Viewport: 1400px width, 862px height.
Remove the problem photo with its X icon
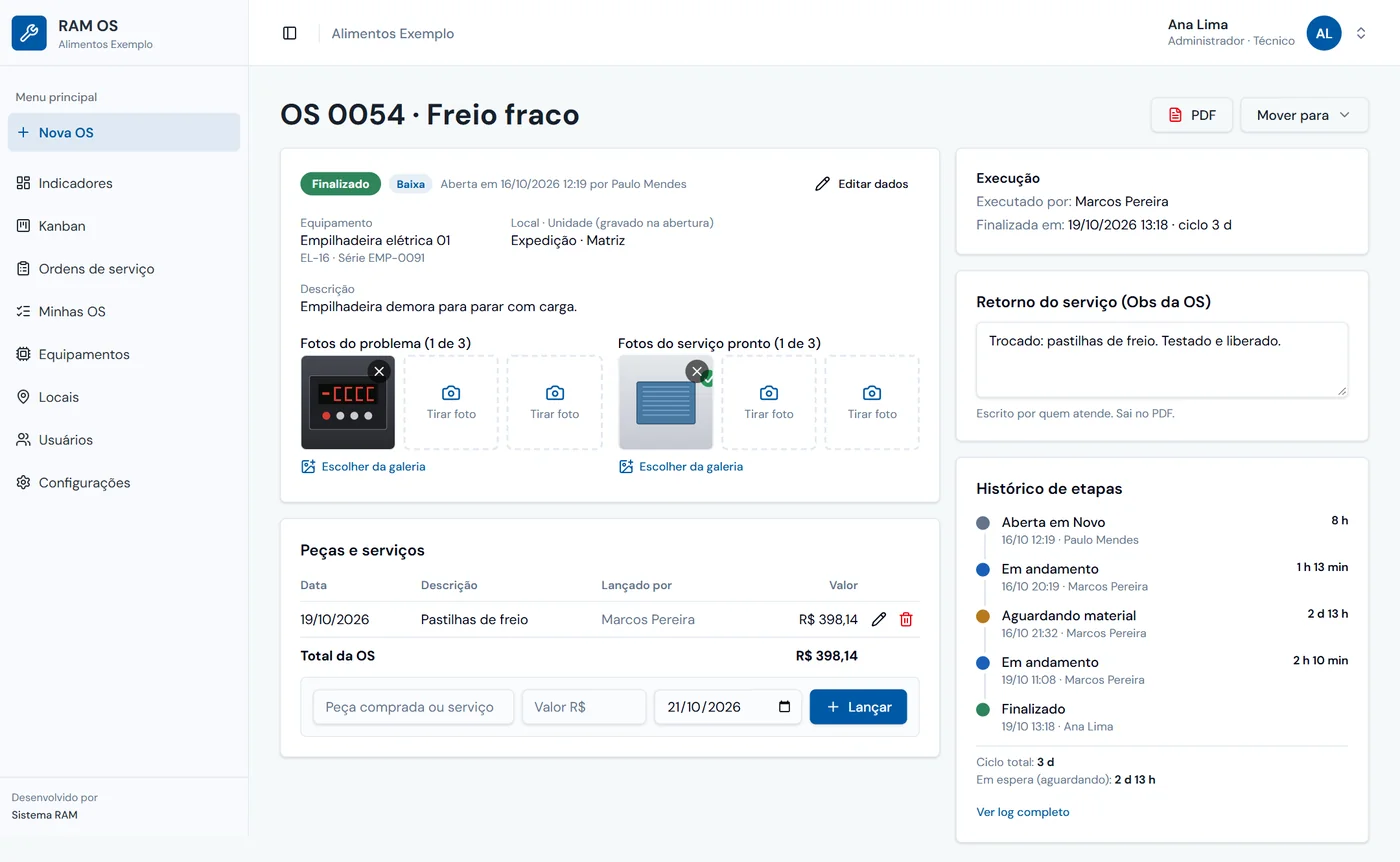pyautogui.click(x=379, y=371)
